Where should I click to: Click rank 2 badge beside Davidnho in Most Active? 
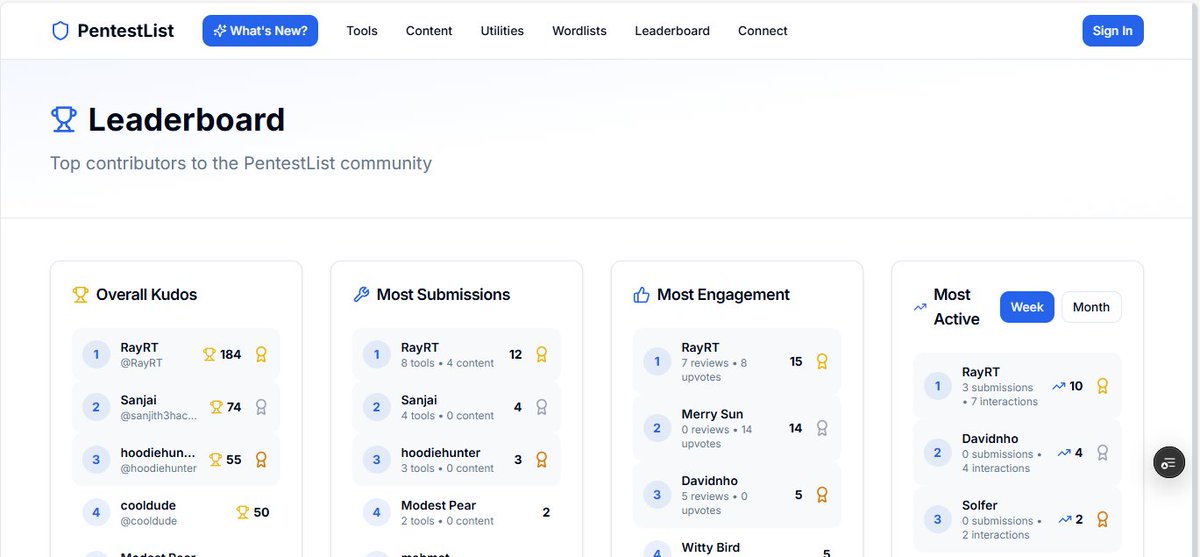[x=937, y=453]
